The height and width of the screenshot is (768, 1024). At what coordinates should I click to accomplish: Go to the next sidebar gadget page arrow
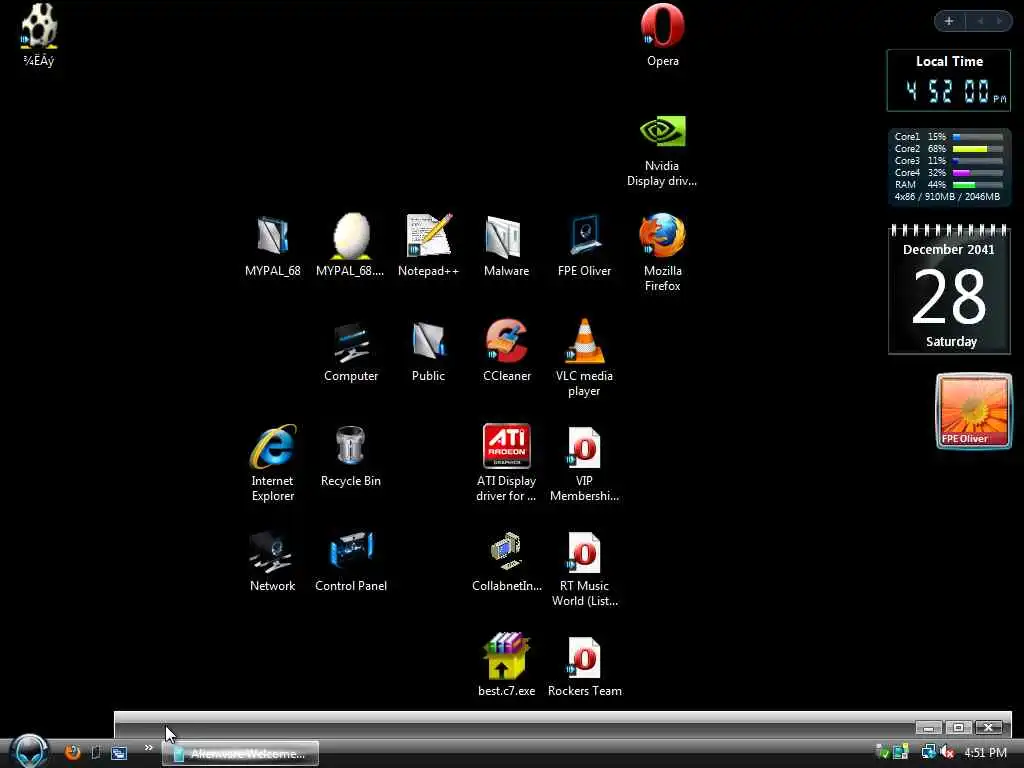[999, 21]
